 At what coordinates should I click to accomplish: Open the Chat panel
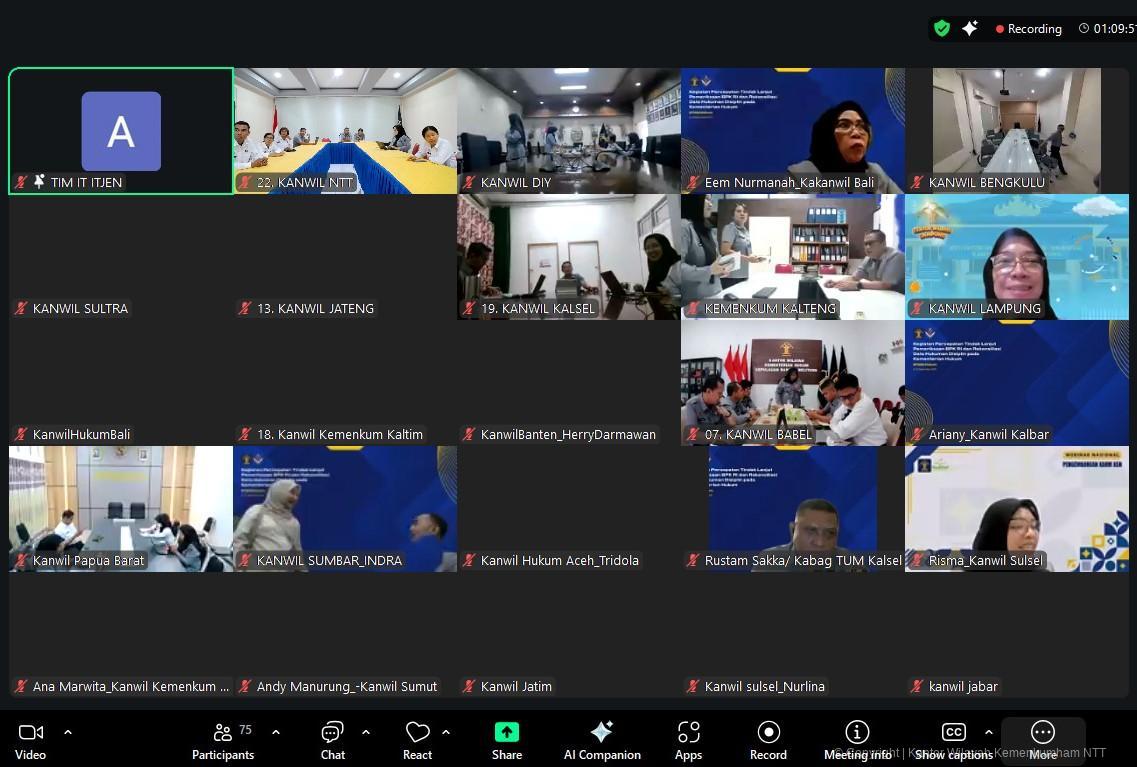(332, 740)
